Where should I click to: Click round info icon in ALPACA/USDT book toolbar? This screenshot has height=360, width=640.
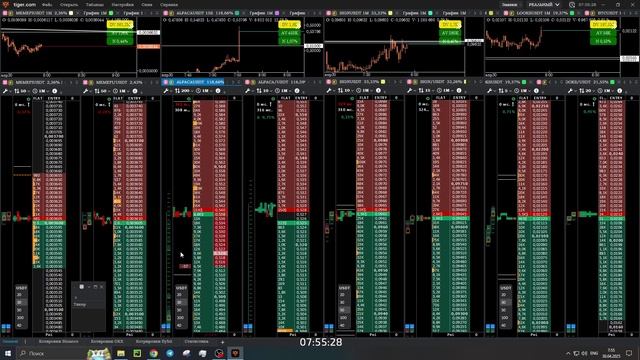click(297, 91)
